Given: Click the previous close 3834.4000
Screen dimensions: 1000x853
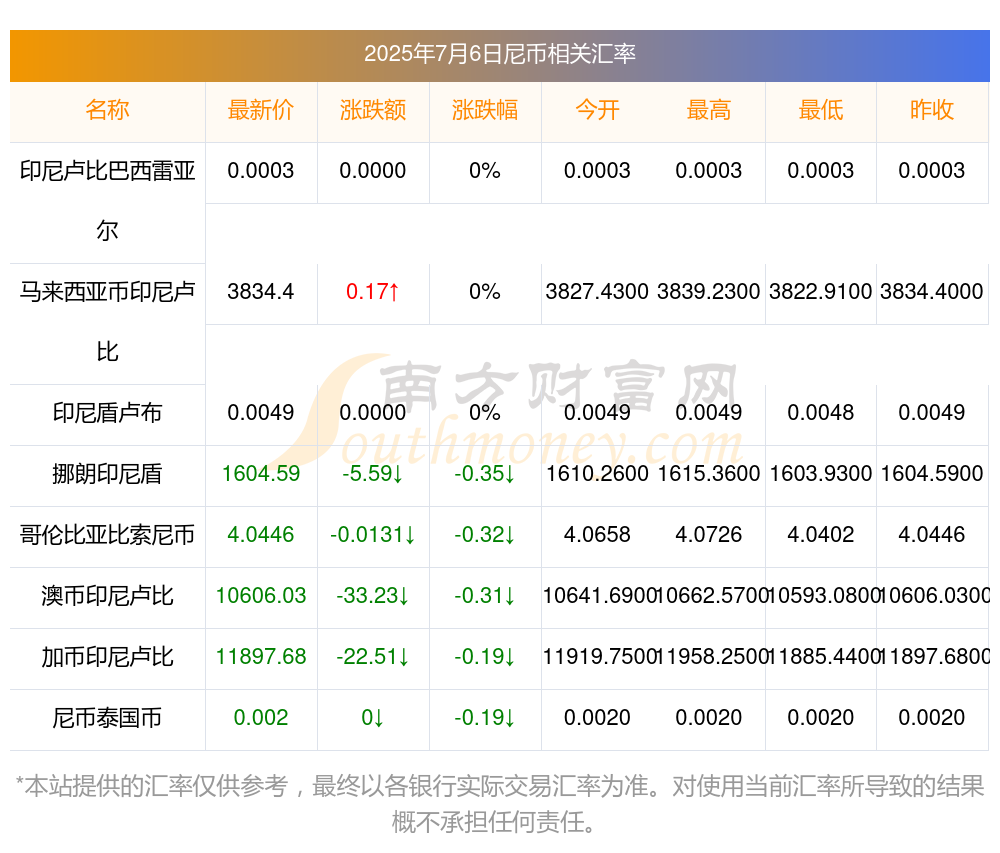Looking at the screenshot, I should 932,291.
